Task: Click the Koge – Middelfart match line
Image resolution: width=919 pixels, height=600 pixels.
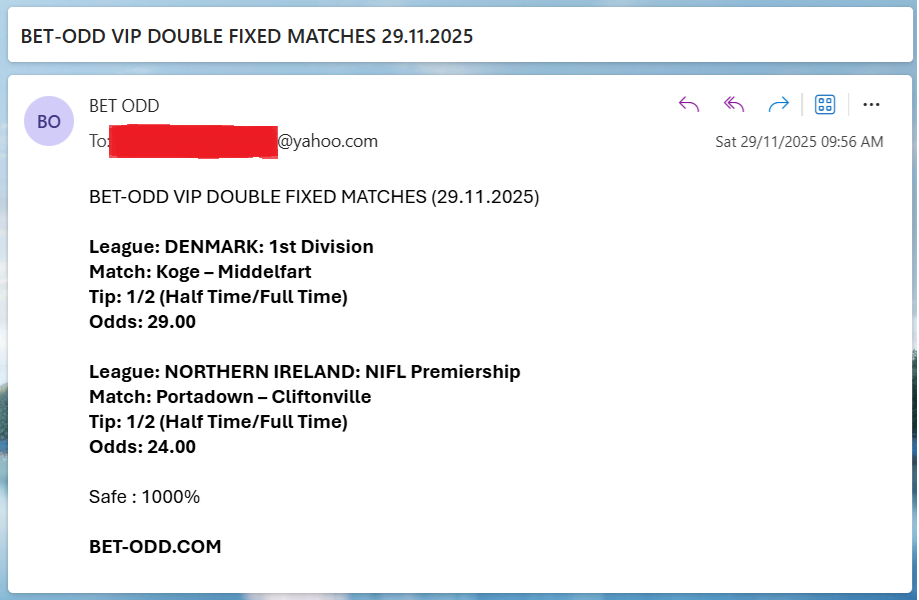Action: (x=199, y=271)
